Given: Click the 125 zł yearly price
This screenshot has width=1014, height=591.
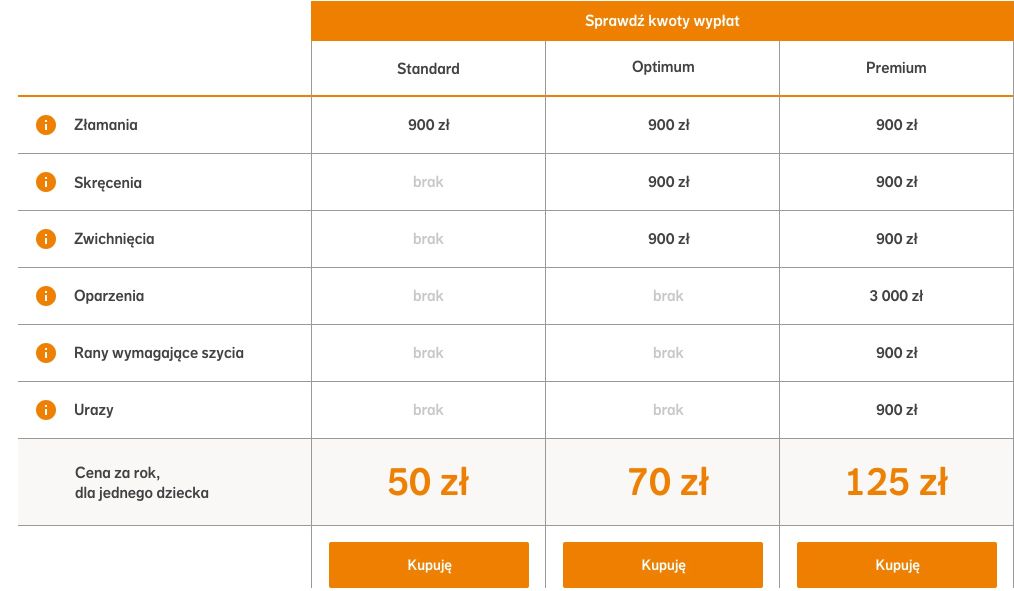Looking at the screenshot, I should coord(896,482).
